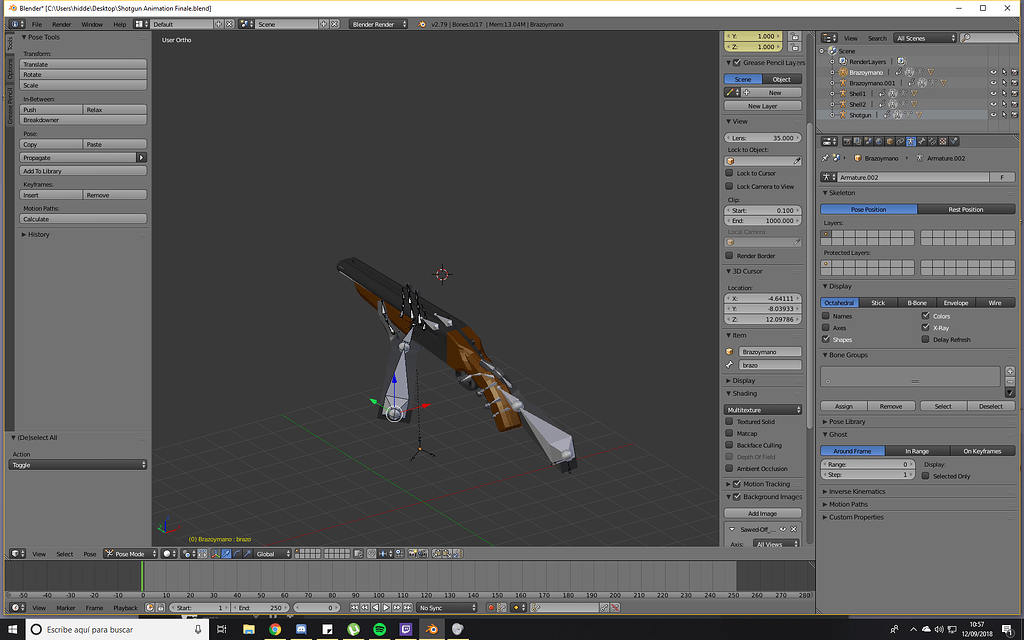Screen dimensions: 1024x640
Task: Open the Multitexture shading dropdown
Action: [x=763, y=409]
